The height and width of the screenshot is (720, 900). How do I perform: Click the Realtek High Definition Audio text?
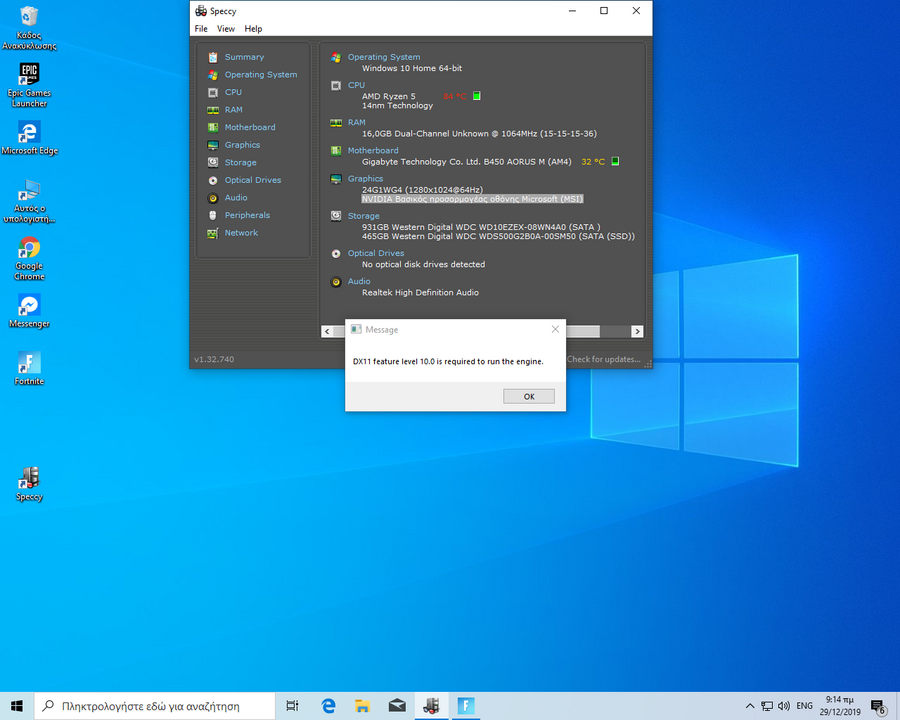click(420, 292)
